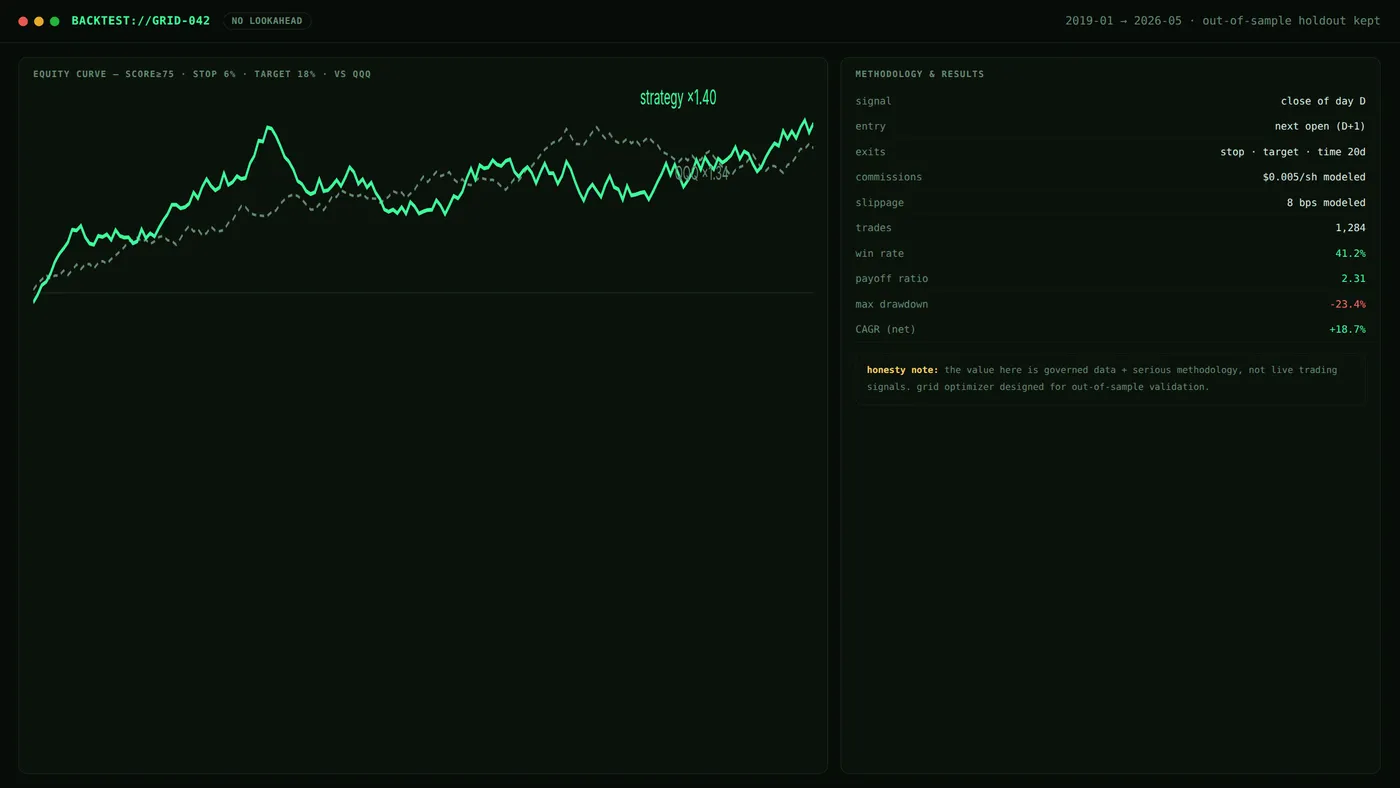The image size is (1400, 788).
Task: Click the honesty note box
Action: pos(1110,378)
